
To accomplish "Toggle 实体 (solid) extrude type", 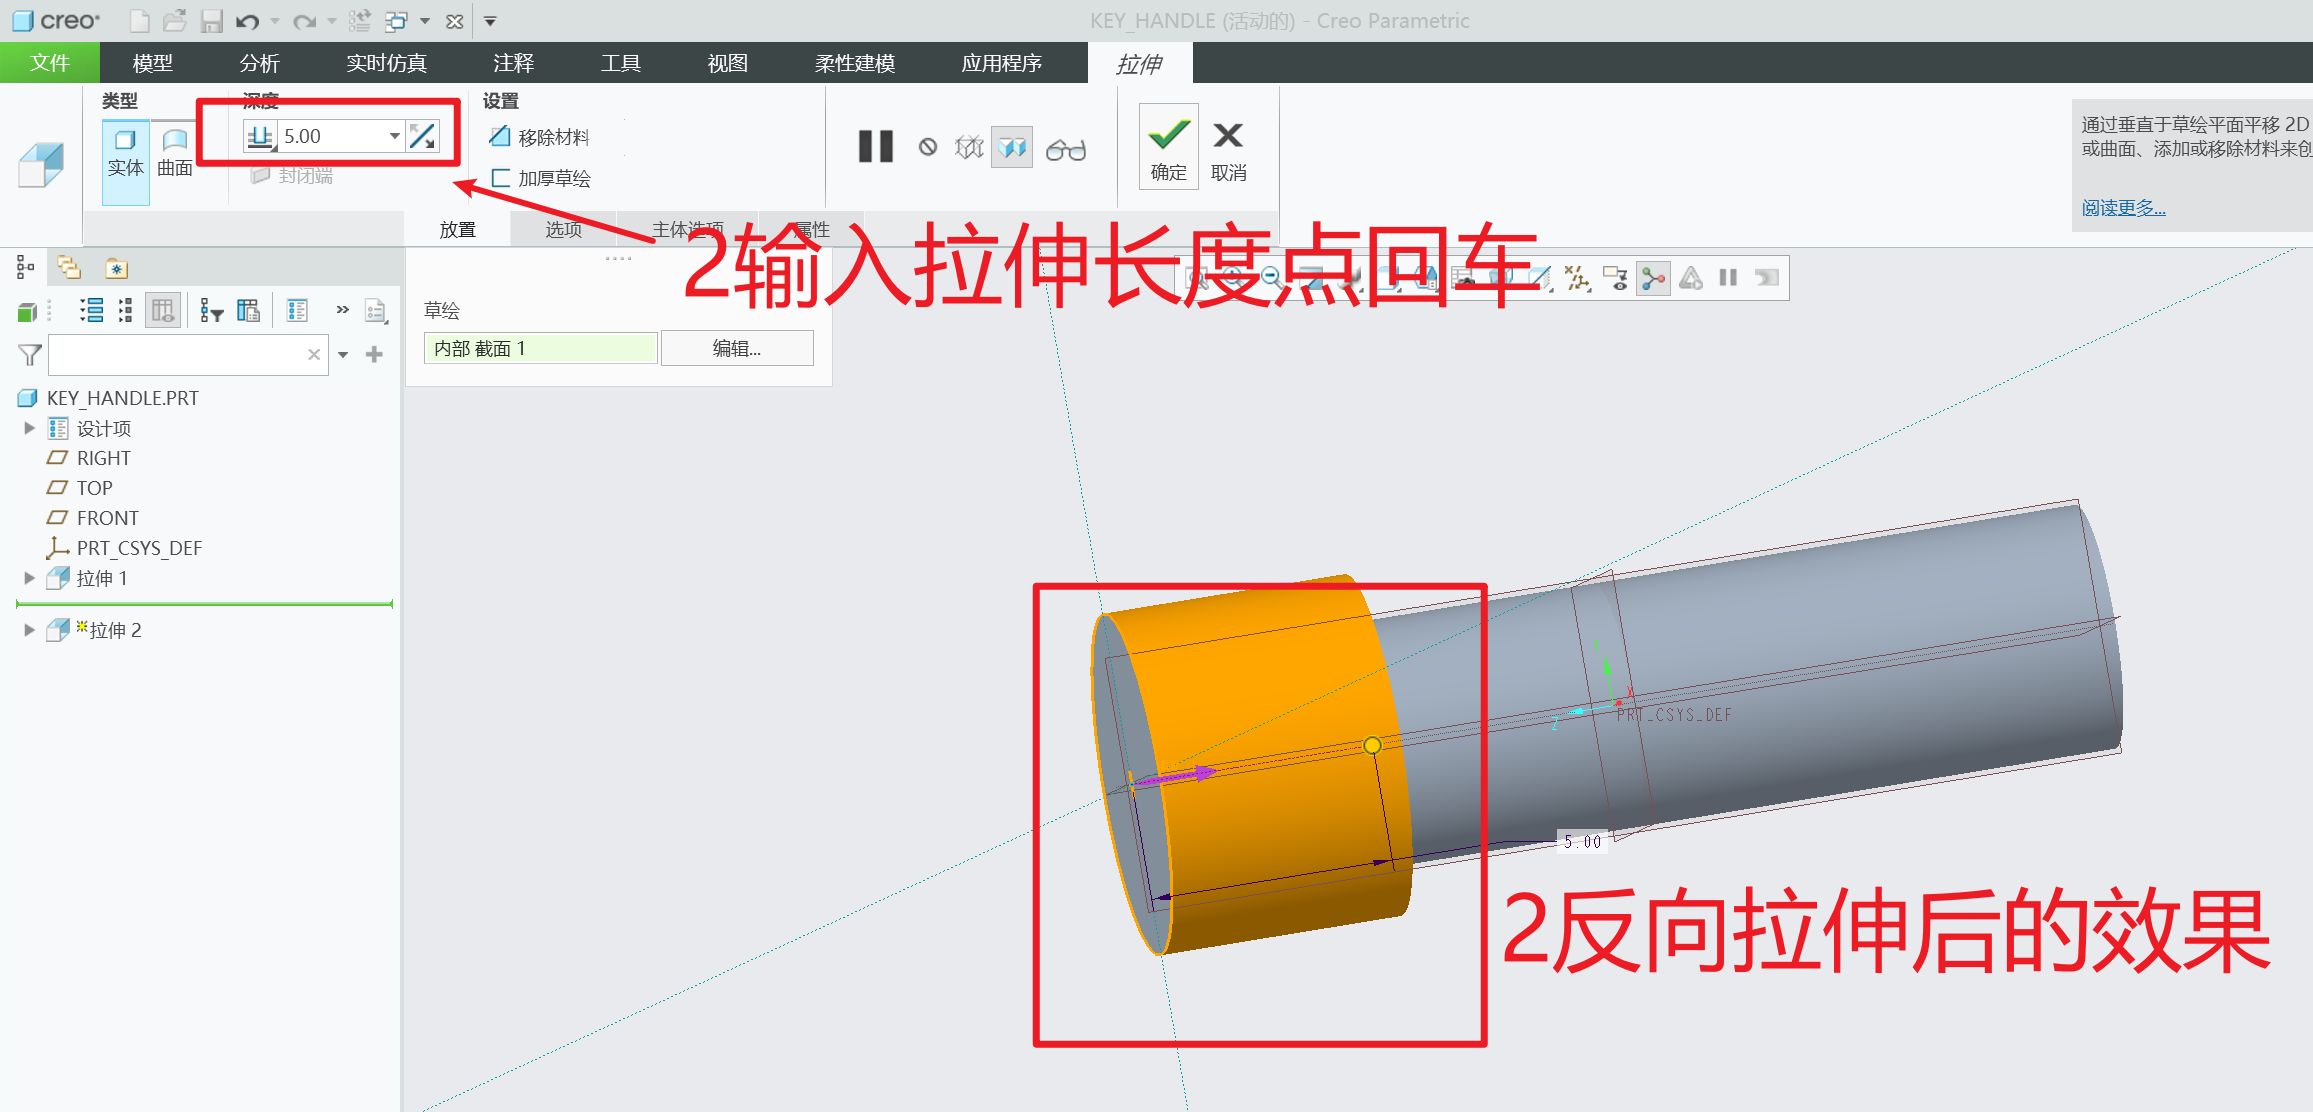I will 123,150.
